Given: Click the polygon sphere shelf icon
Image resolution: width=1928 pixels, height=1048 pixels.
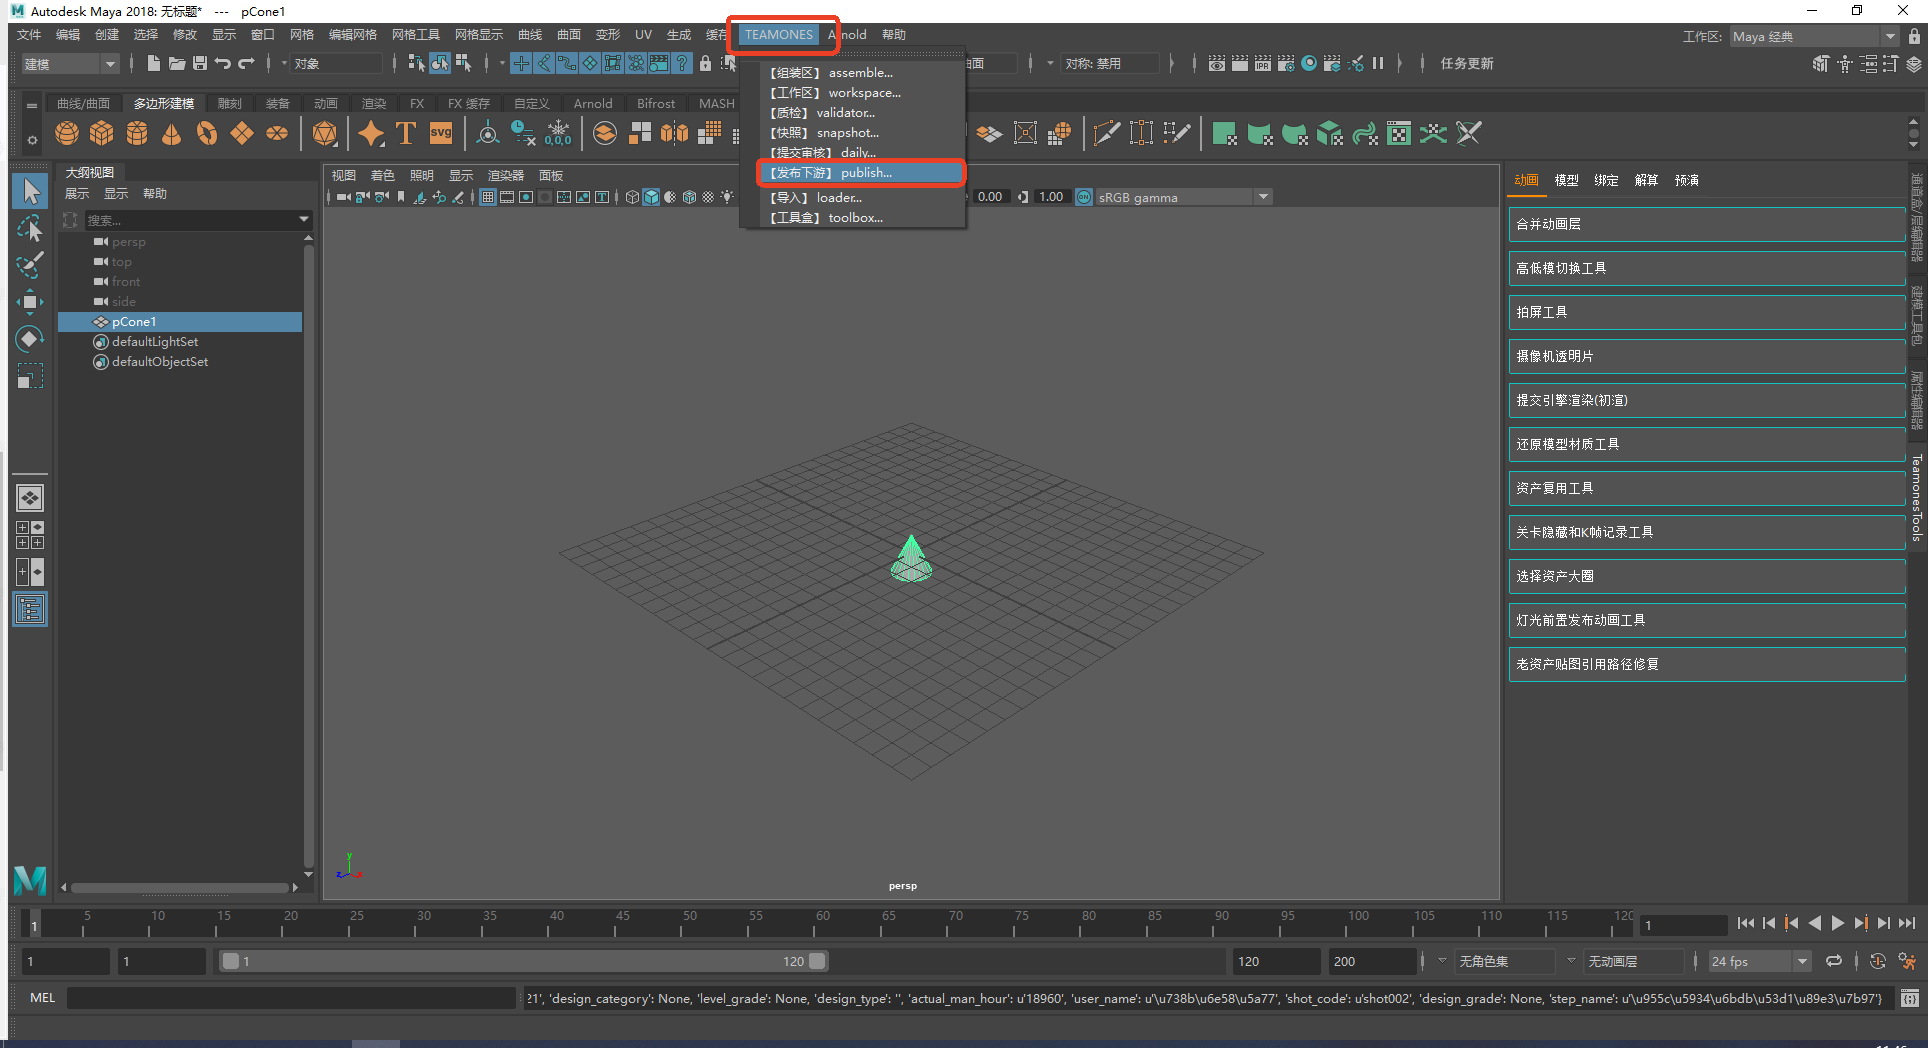Looking at the screenshot, I should click(67, 133).
